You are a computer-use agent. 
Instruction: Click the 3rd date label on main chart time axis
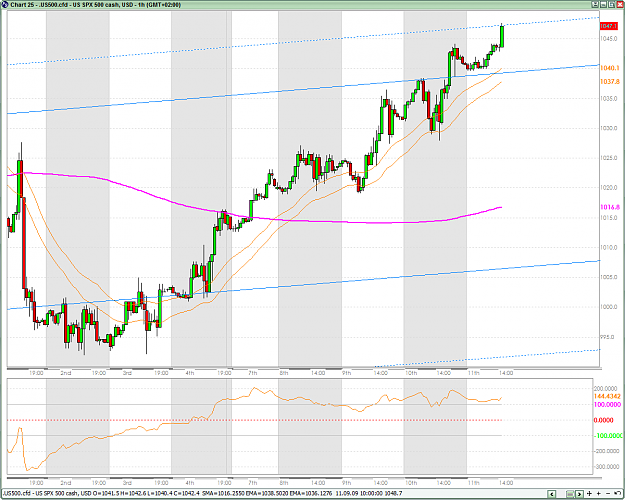(x=127, y=373)
